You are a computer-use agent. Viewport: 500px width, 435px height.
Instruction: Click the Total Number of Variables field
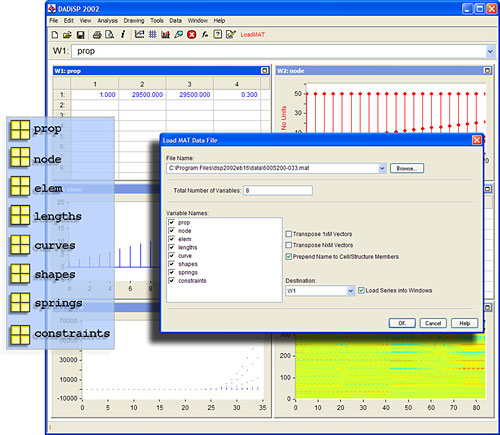pyautogui.click(x=278, y=191)
